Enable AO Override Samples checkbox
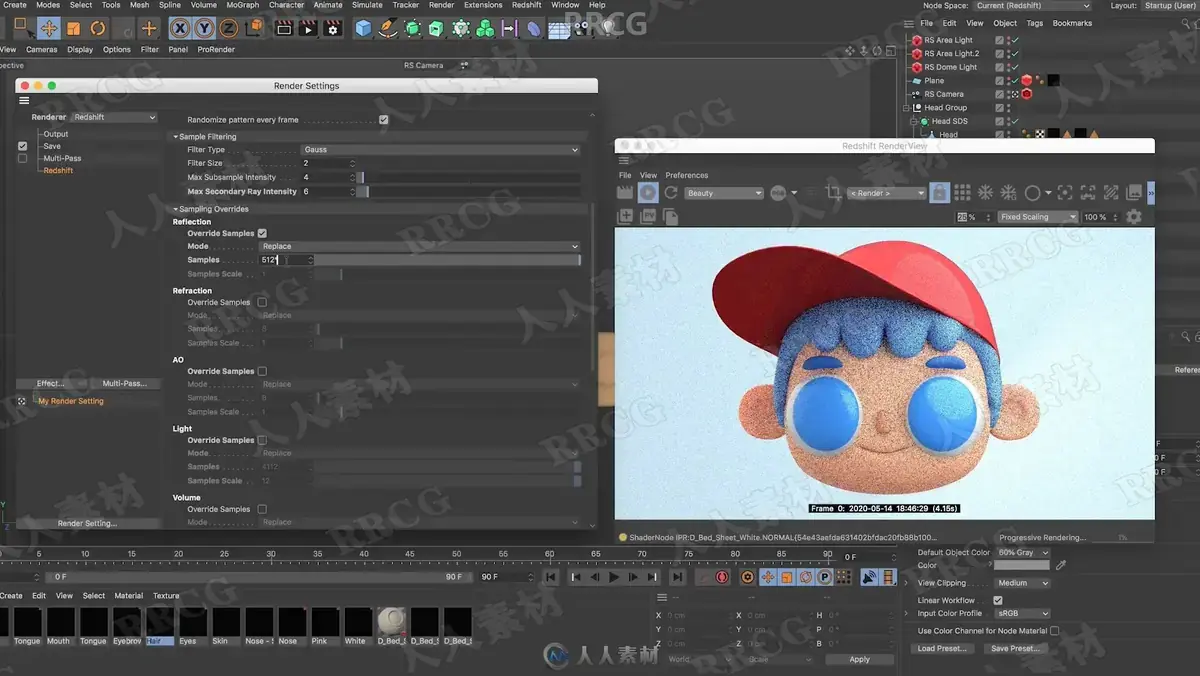 click(x=262, y=371)
